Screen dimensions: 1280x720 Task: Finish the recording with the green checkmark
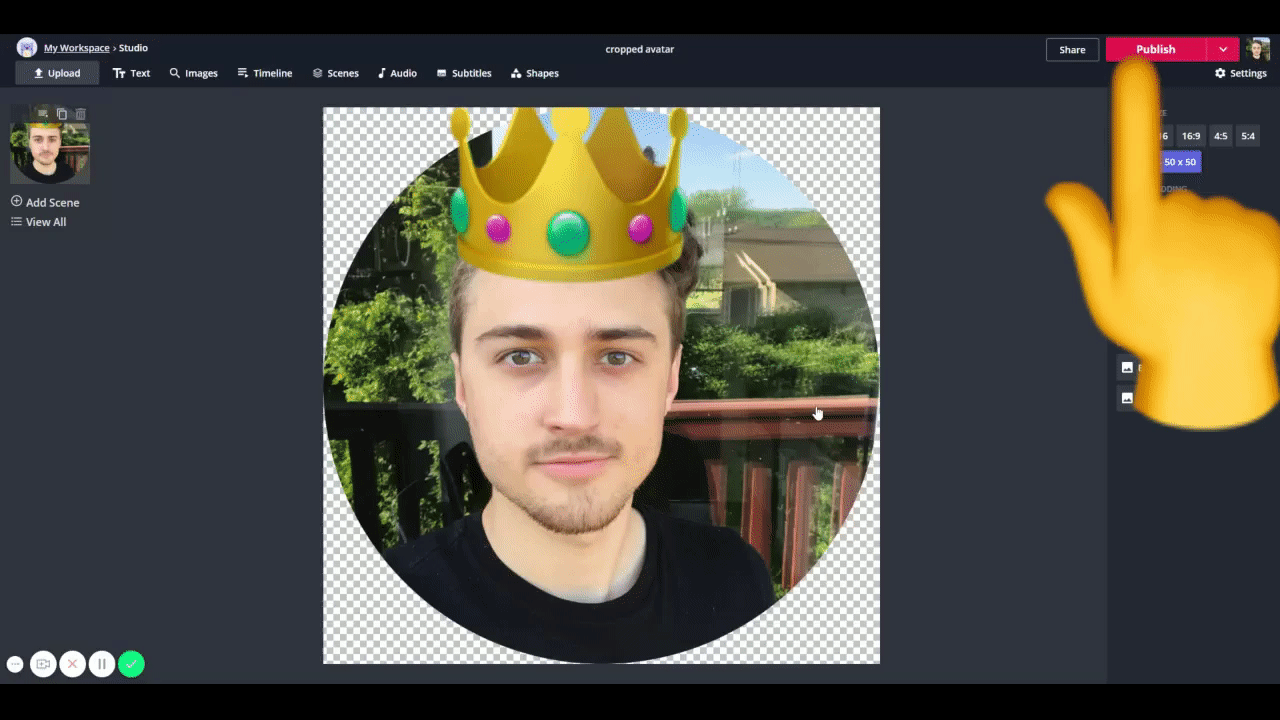click(131, 664)
